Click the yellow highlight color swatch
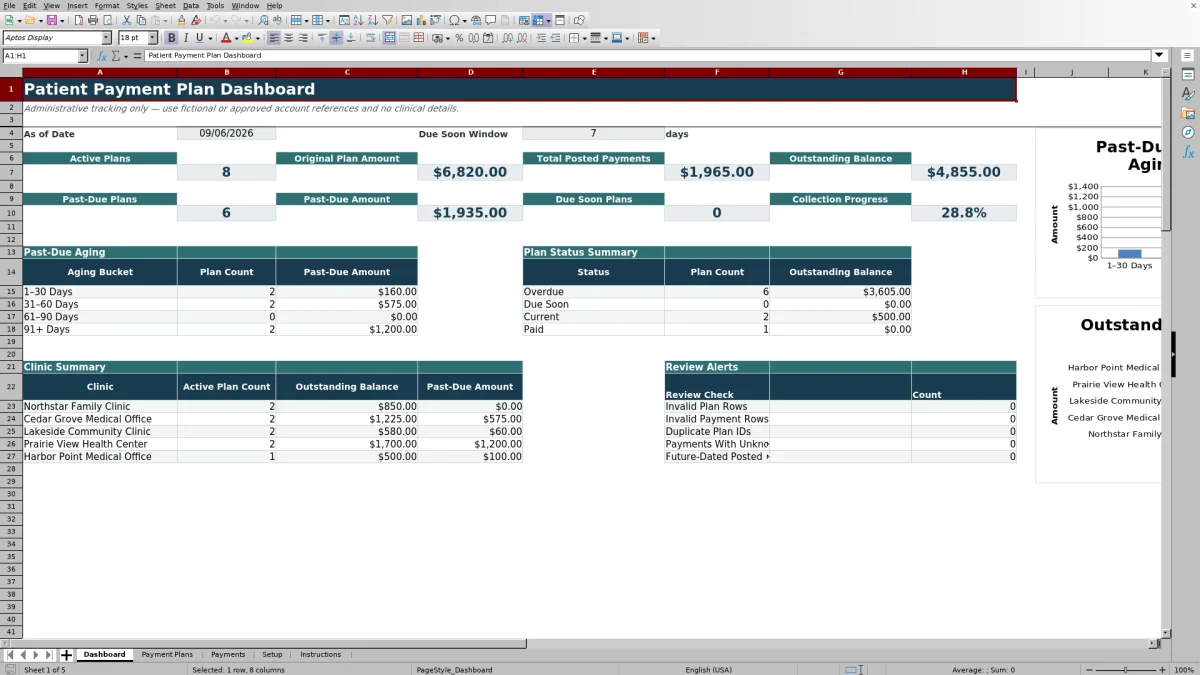 click(x=248, y=38)
